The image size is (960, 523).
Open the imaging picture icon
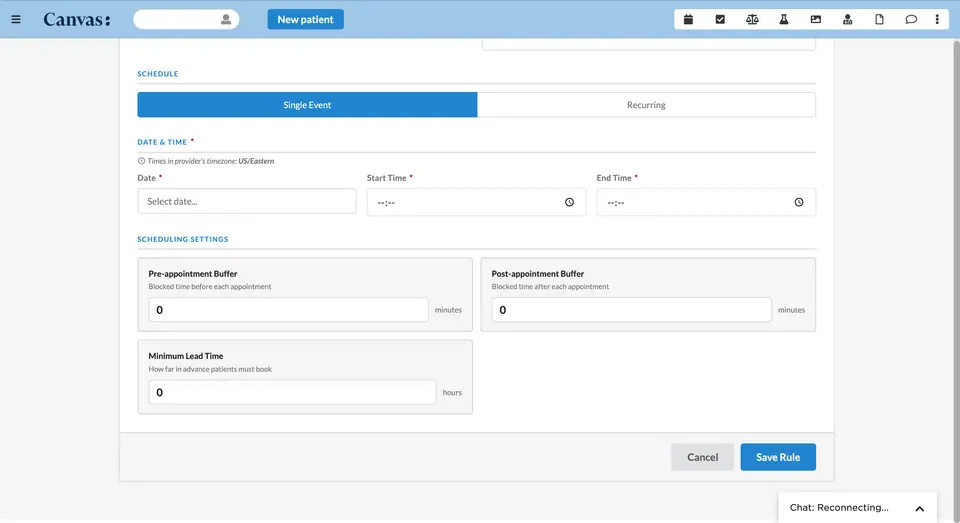[x=816, y=20]
